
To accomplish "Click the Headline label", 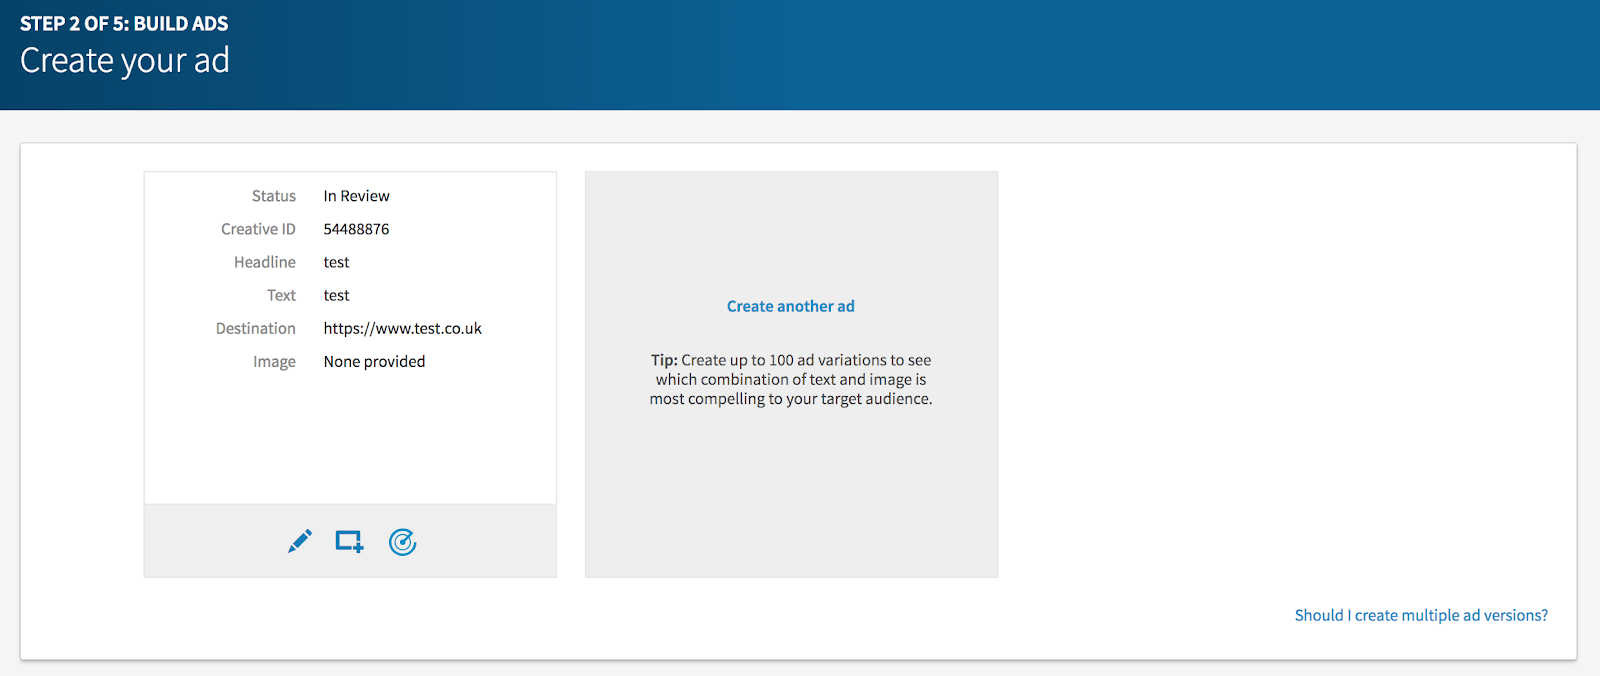I will [265, 262].
